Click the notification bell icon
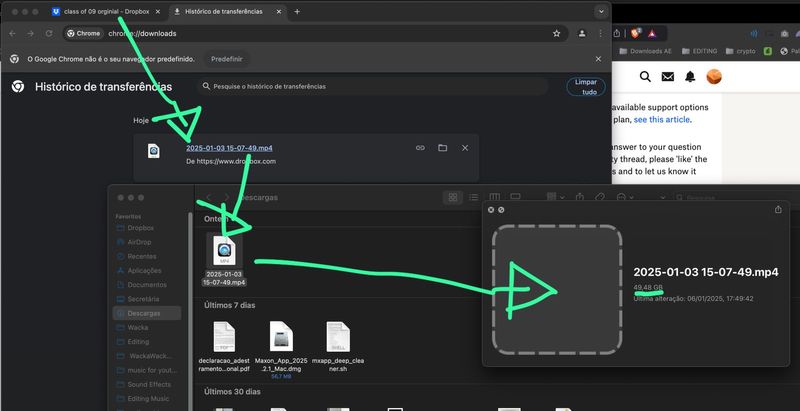This screenshot has height=411, width=800. 690,77
